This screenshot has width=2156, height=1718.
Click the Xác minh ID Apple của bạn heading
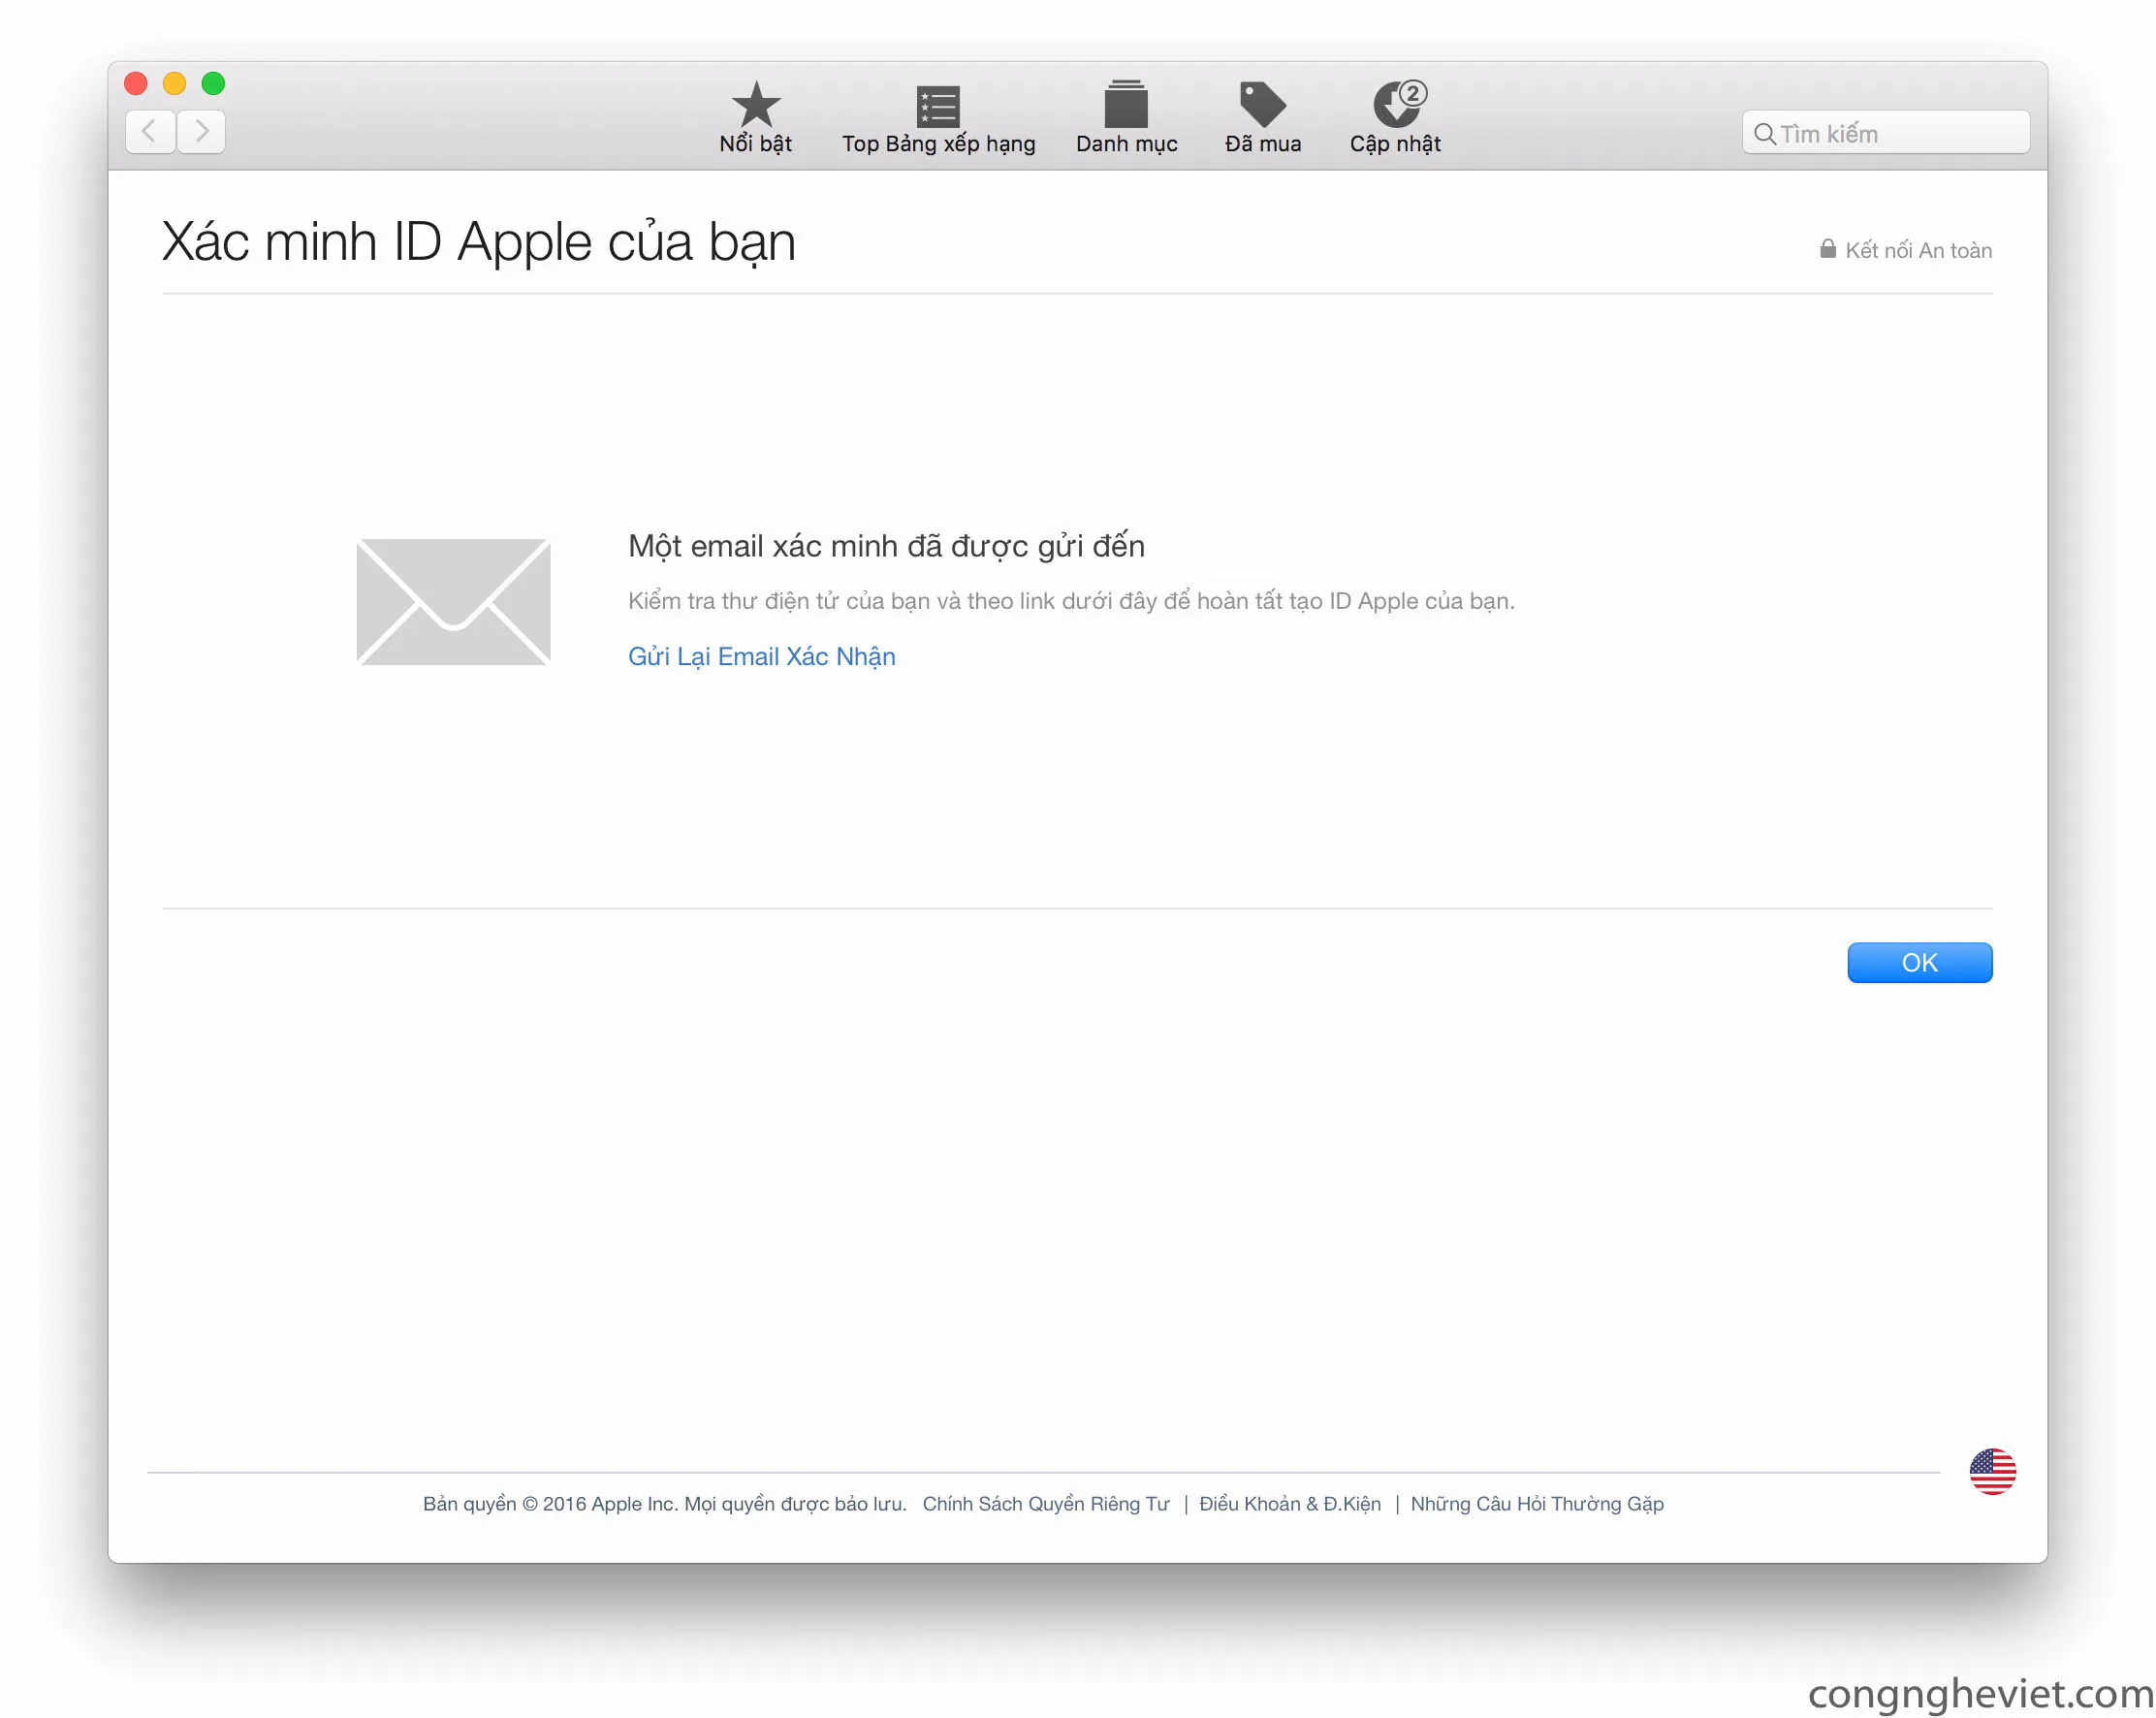(x=479, y=242)
